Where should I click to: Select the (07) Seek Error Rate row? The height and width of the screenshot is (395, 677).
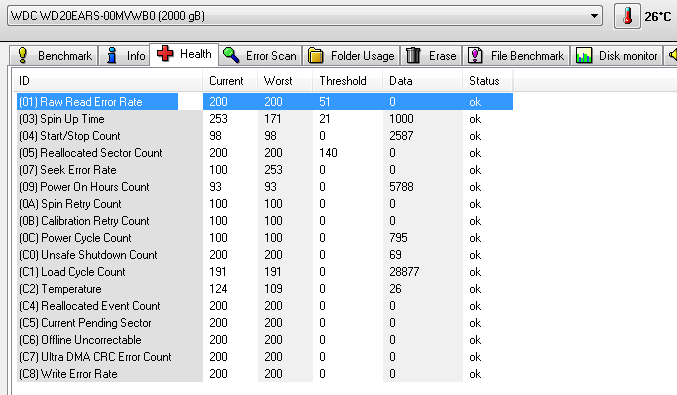coord(264,170)
